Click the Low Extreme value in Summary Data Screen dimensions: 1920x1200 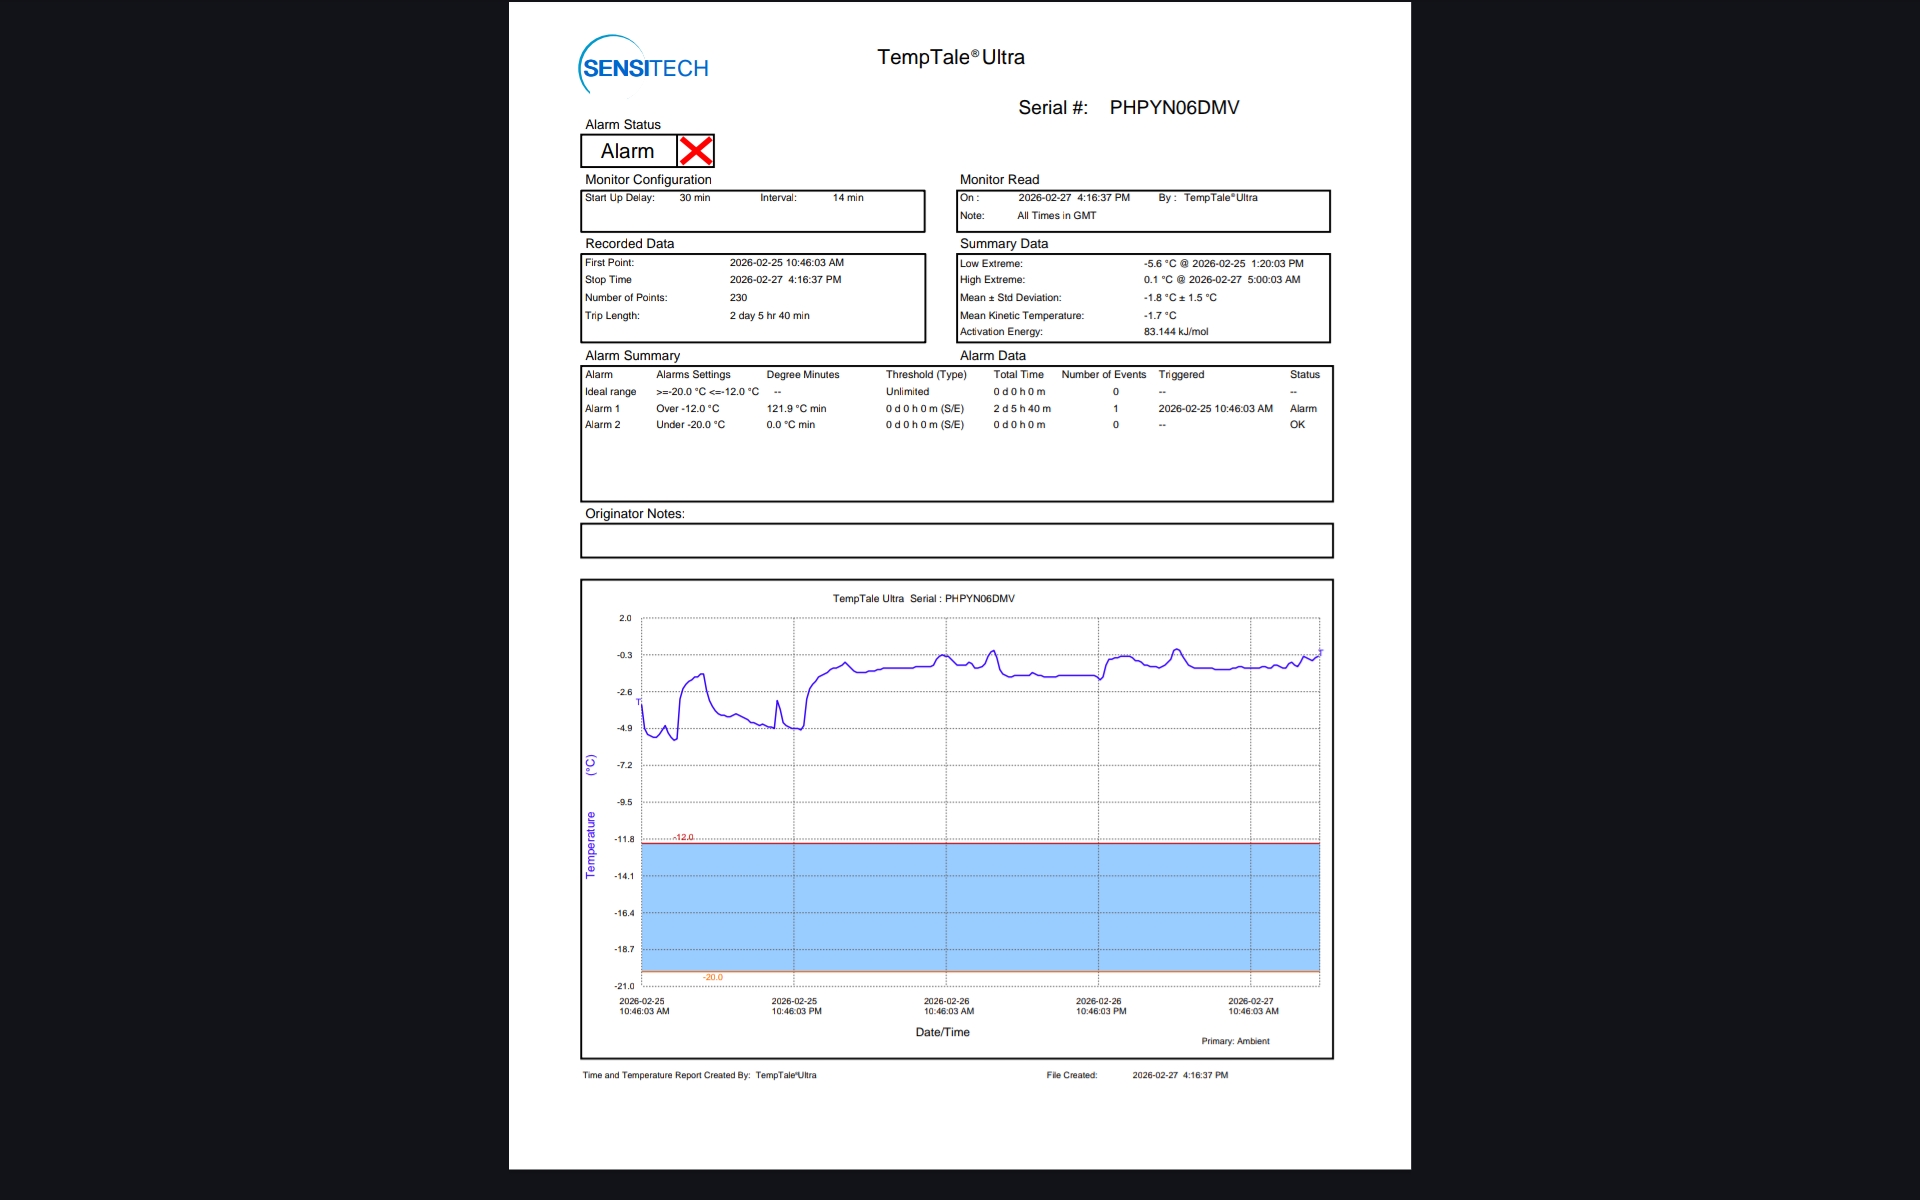click(x=1223, y=264)
